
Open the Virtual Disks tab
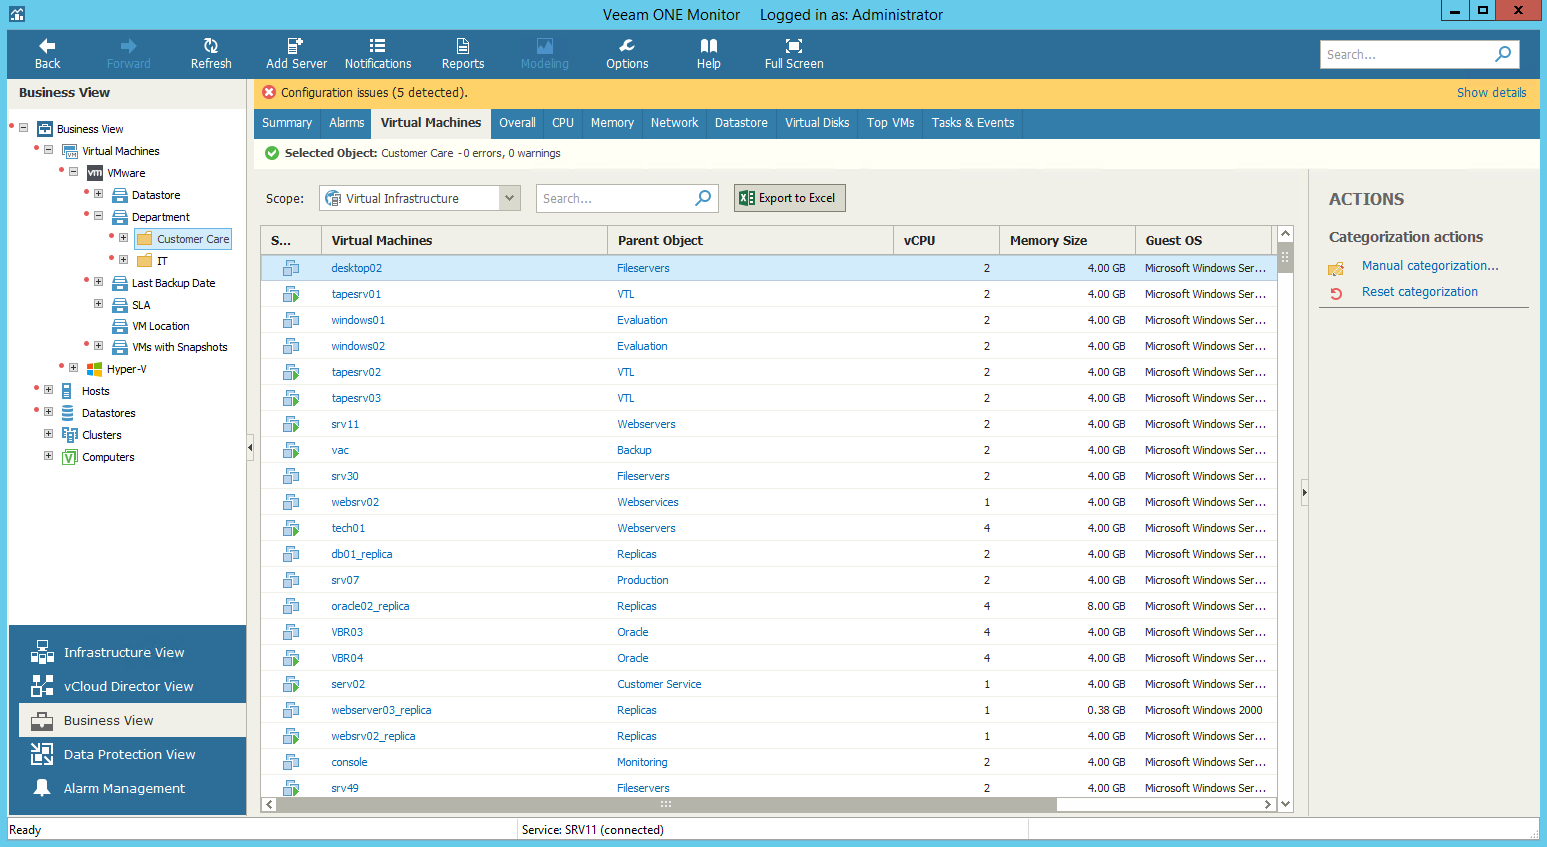click(817, 123)
